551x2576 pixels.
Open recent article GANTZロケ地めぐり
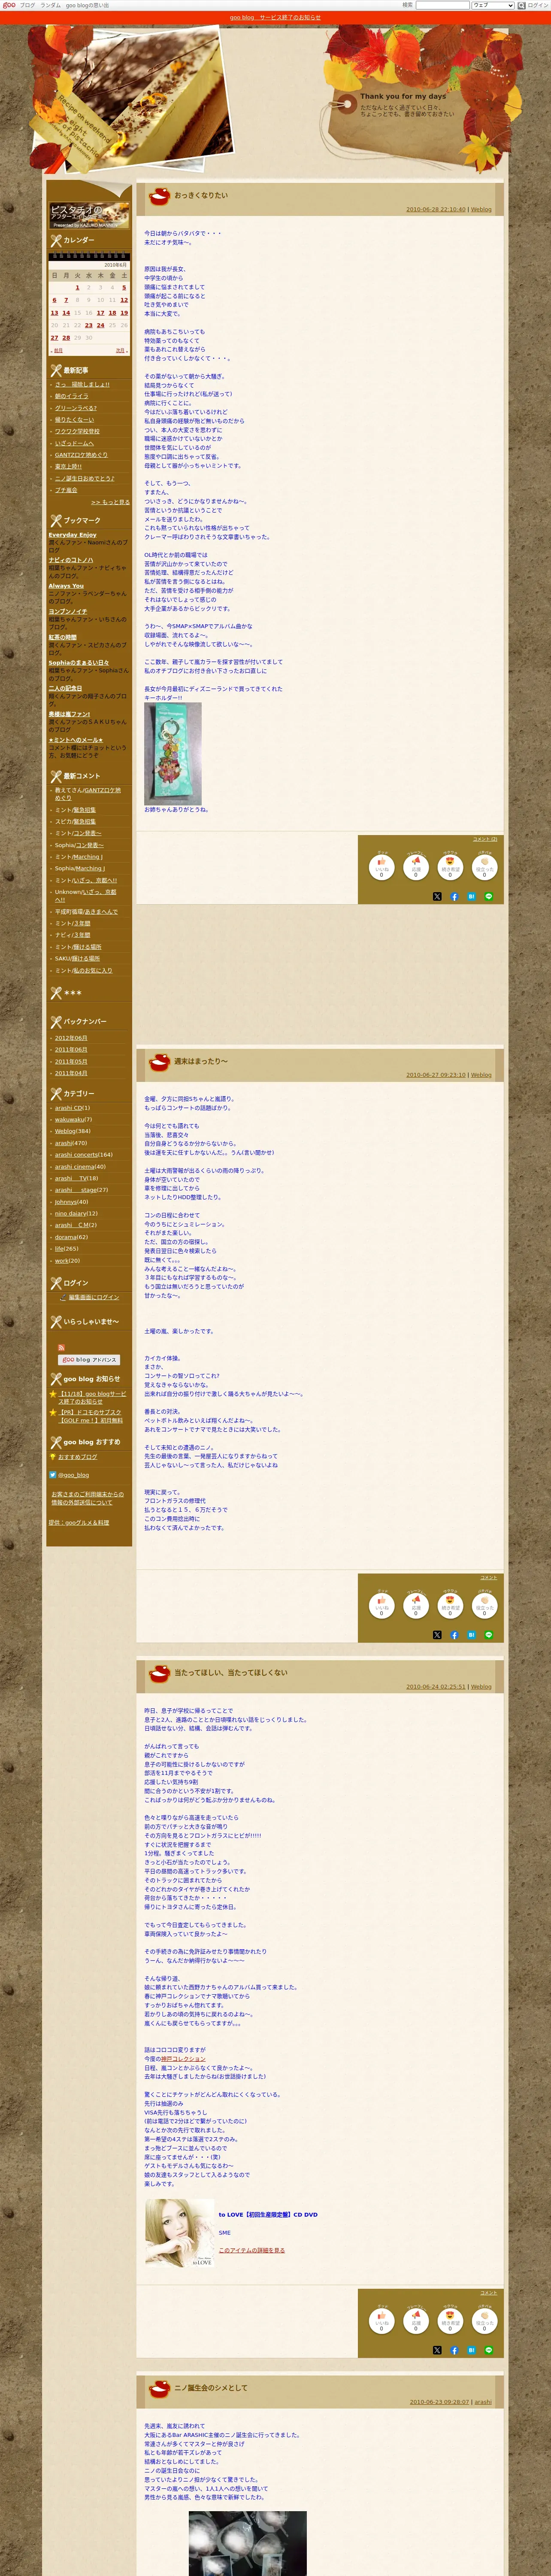click(x=81, y=455)
